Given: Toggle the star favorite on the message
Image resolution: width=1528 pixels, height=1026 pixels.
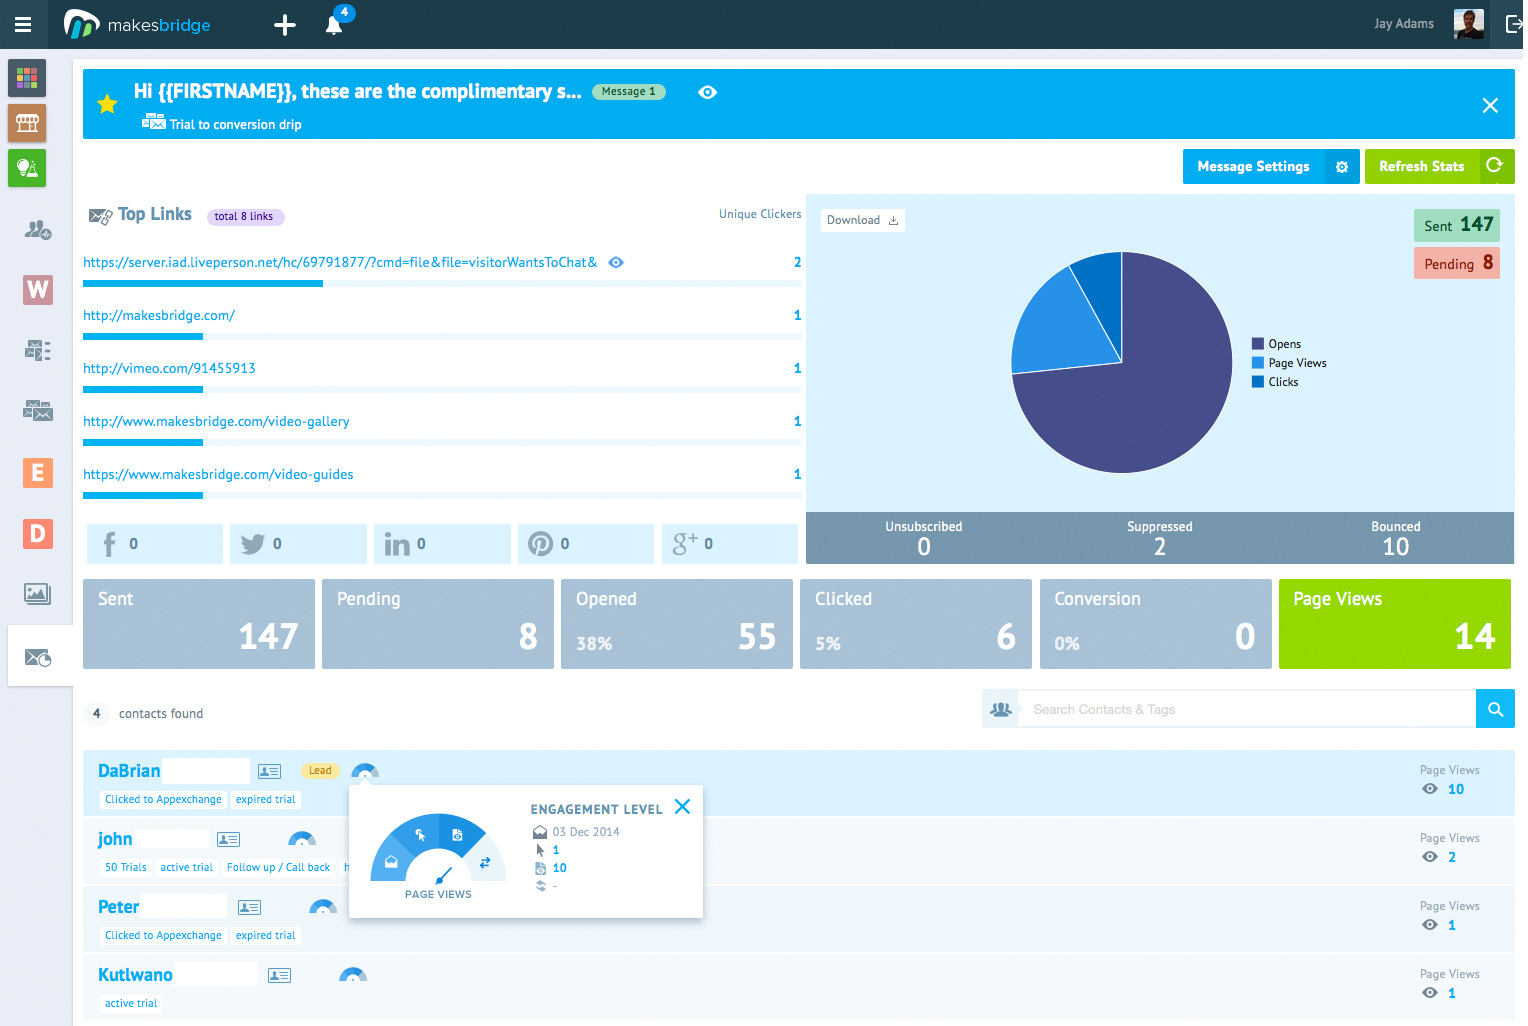Looking at the screenshot, I should point(107,103).
